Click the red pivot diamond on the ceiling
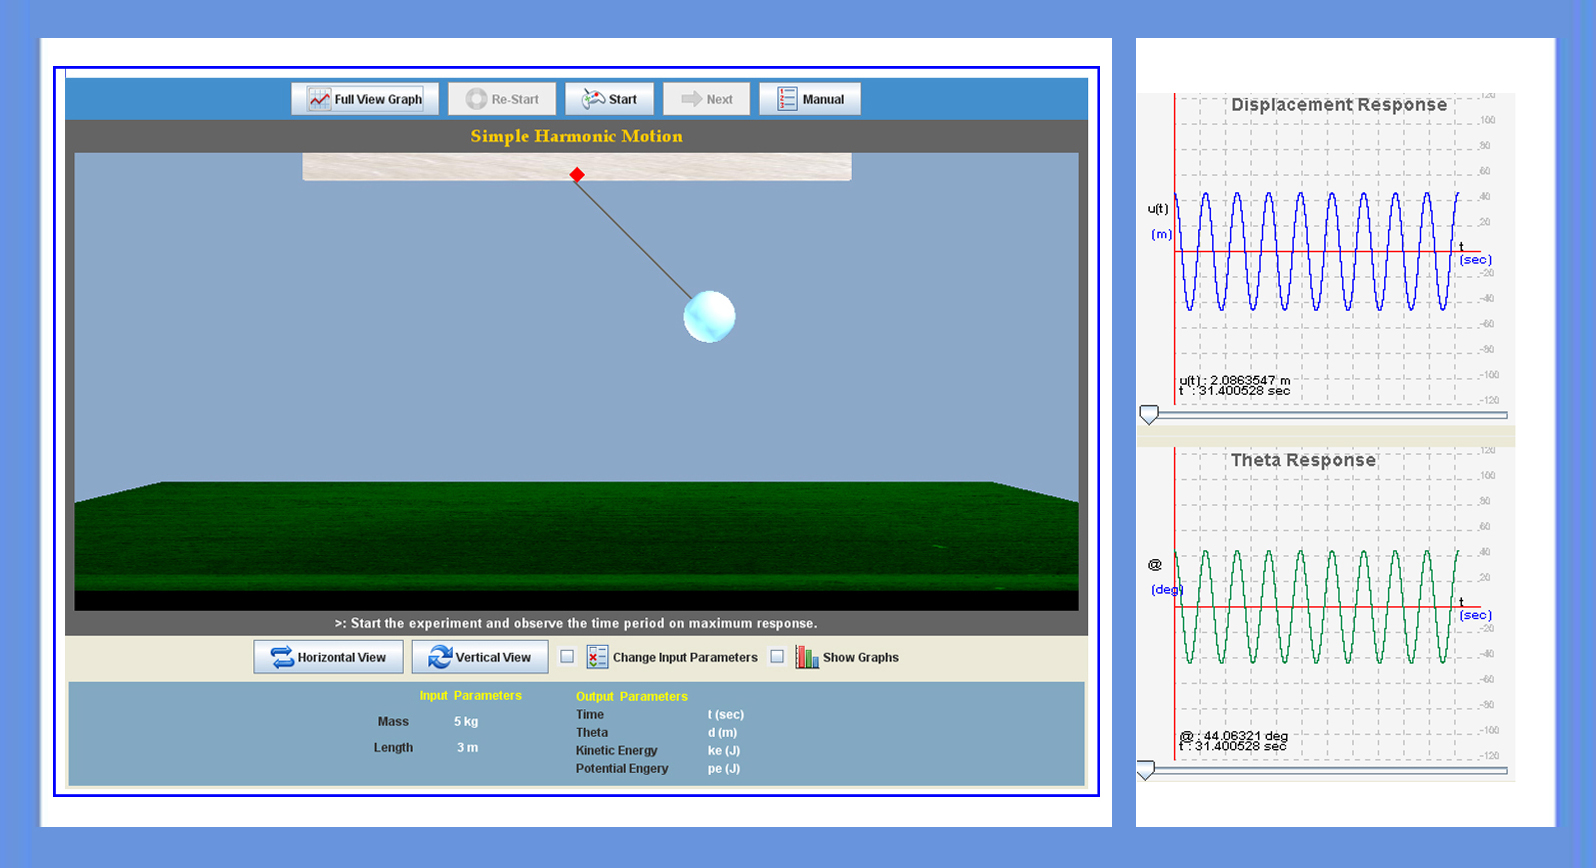This screenshot has height=868, width=1596. pos(577,175)
